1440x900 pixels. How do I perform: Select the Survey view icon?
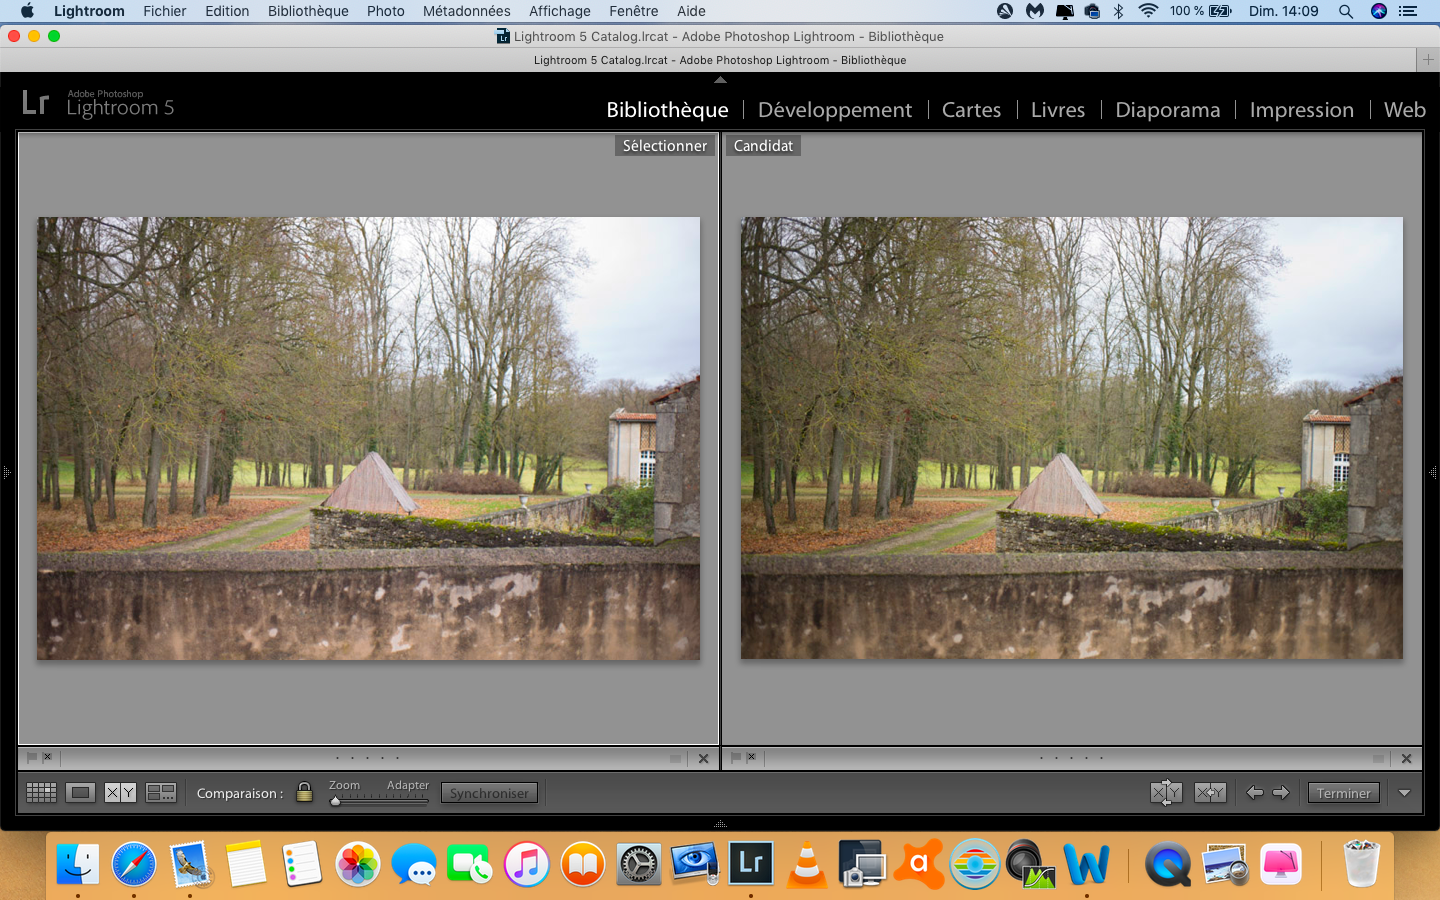161,793
